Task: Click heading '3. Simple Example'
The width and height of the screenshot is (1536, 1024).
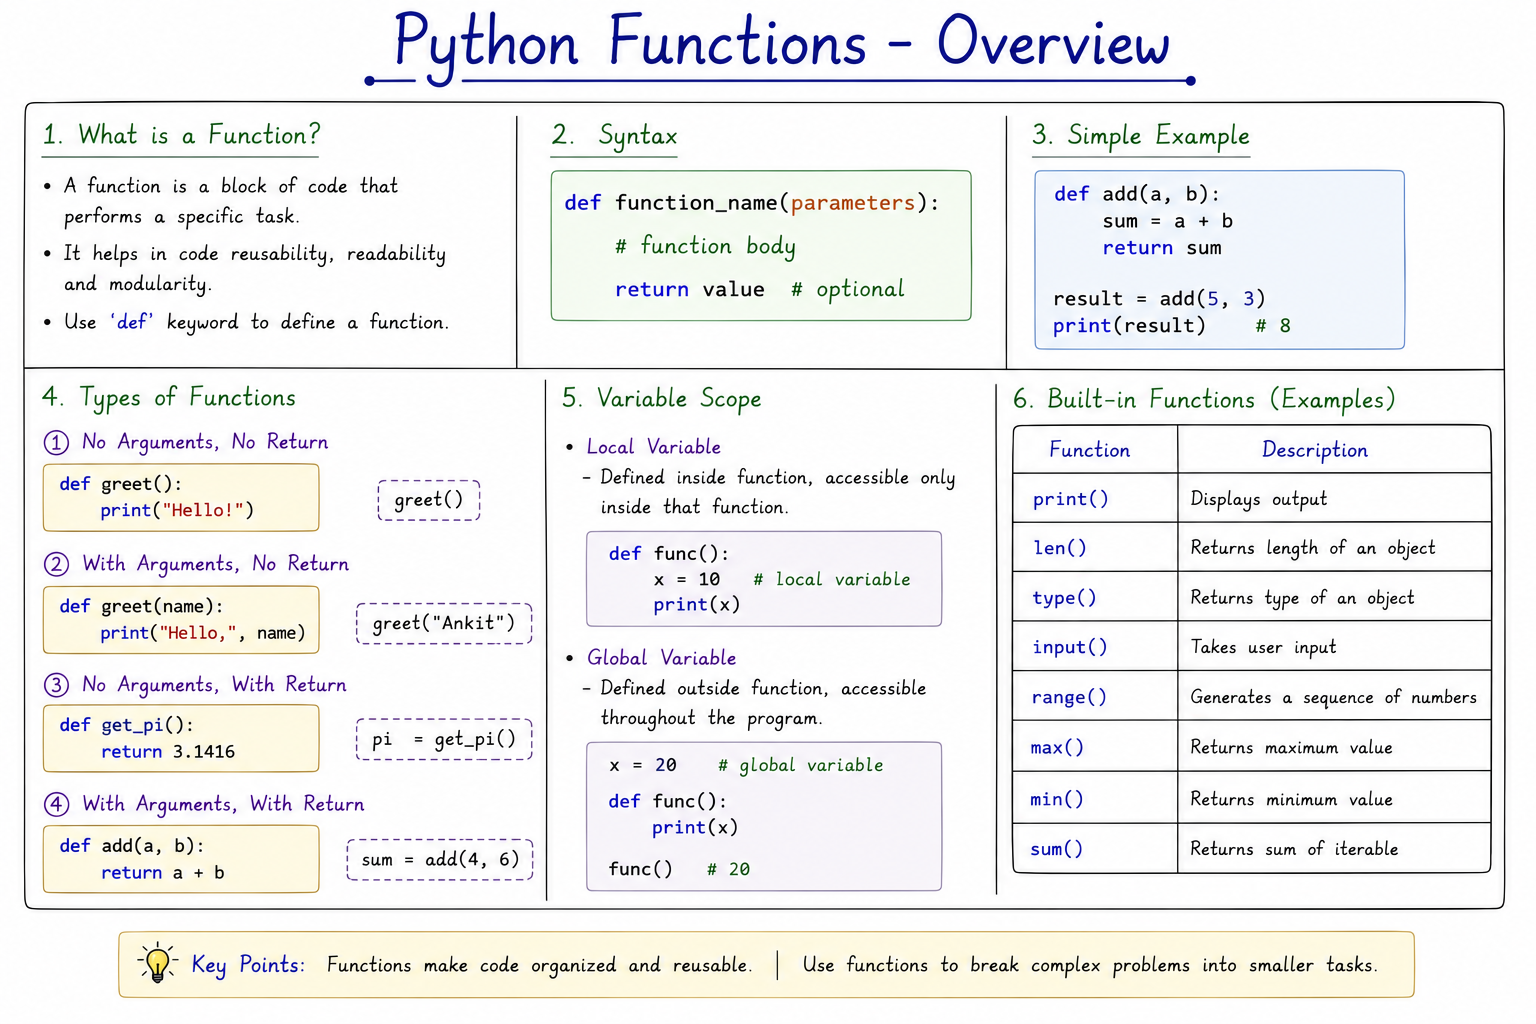Action: tap(1141, 136)
